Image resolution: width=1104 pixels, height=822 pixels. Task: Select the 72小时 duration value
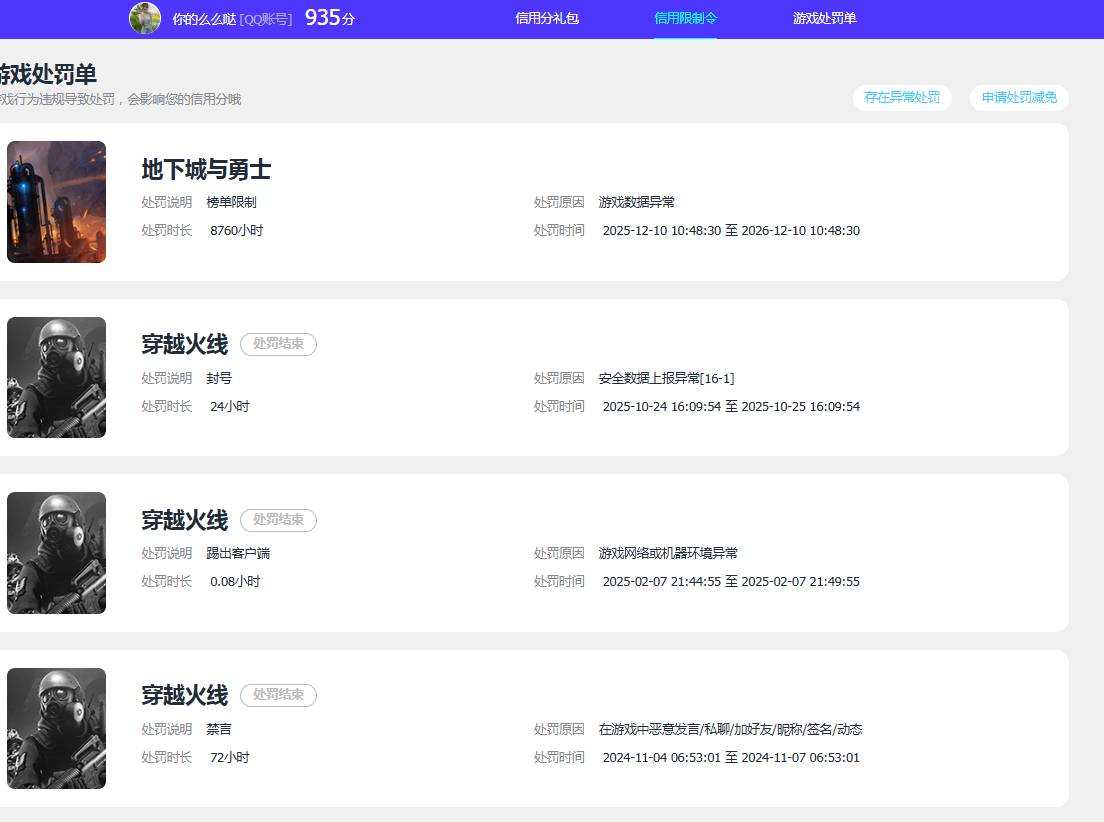pos(230,757)
